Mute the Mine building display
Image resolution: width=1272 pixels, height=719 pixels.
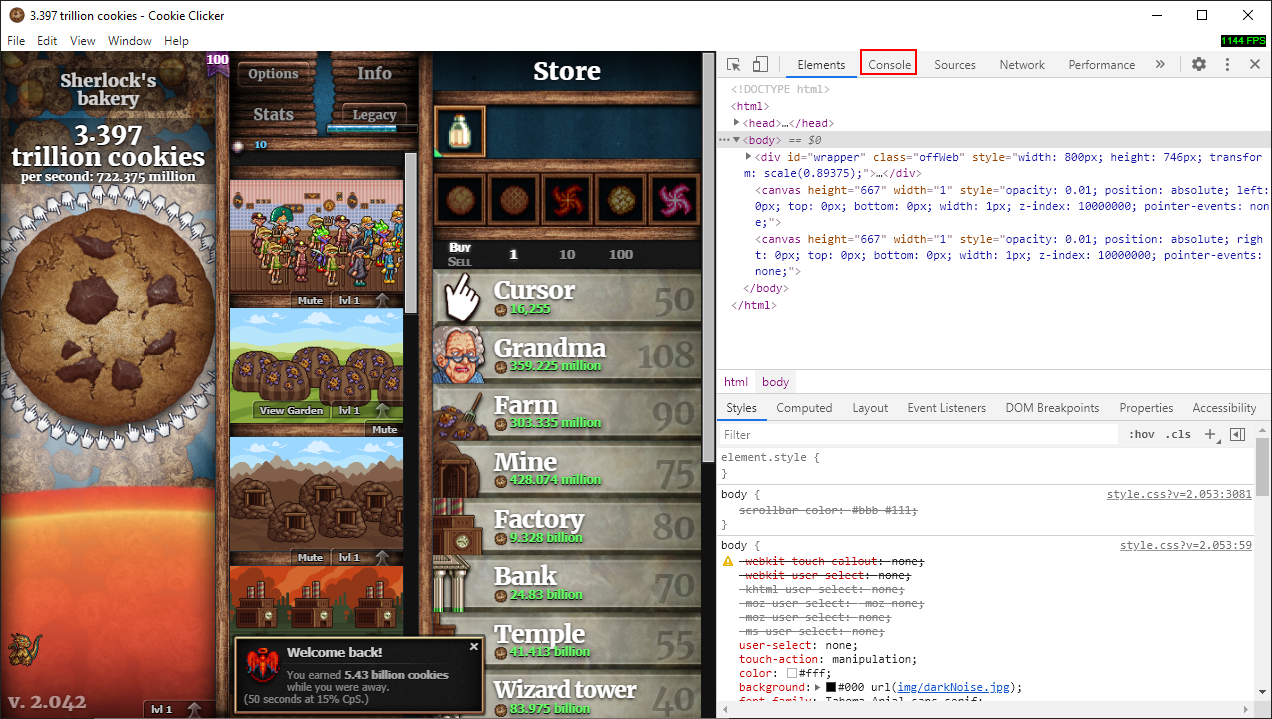click(311, 557)
